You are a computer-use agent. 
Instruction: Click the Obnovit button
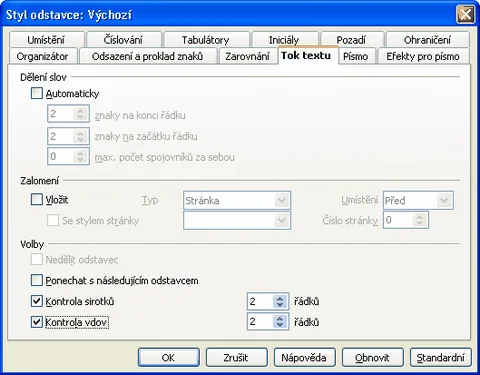(x=373, y=357)
